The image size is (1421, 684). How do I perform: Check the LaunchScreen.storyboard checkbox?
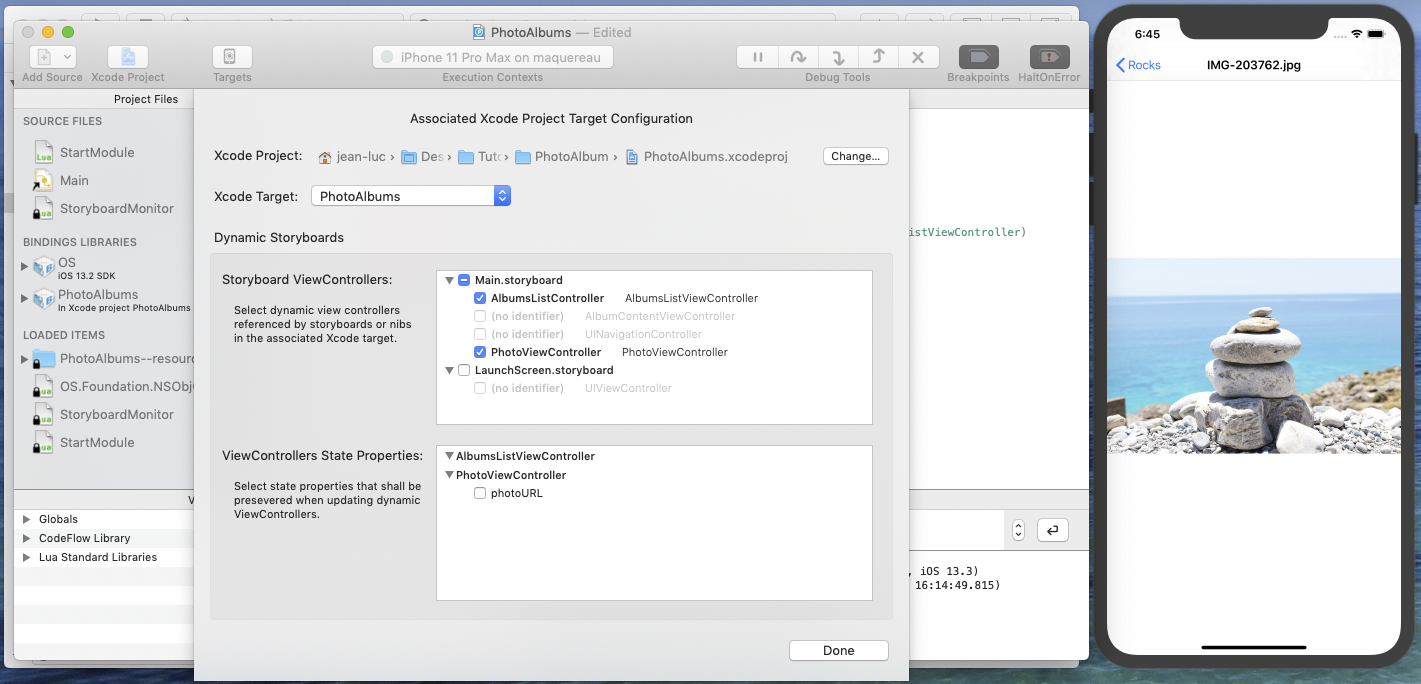pos(464,370)
